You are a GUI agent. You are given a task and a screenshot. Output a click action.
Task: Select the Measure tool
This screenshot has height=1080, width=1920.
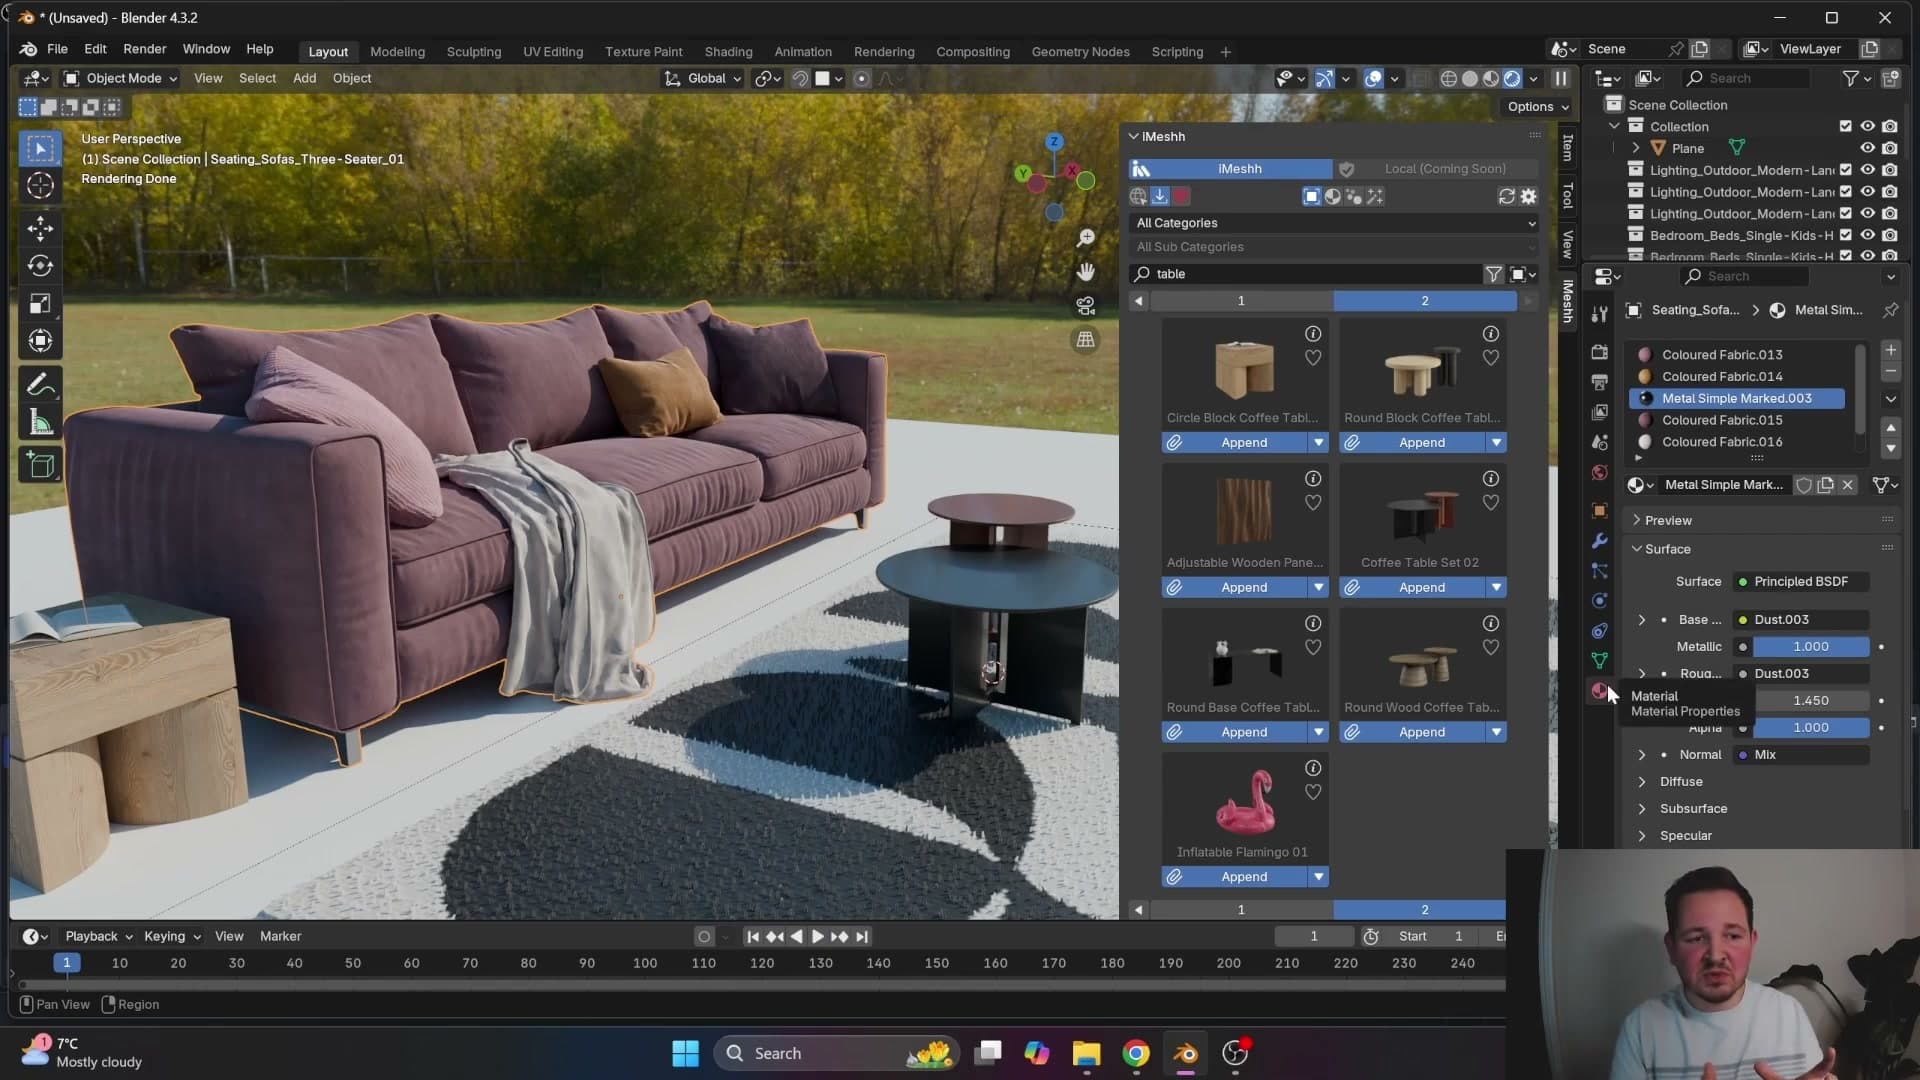[40, 422]
